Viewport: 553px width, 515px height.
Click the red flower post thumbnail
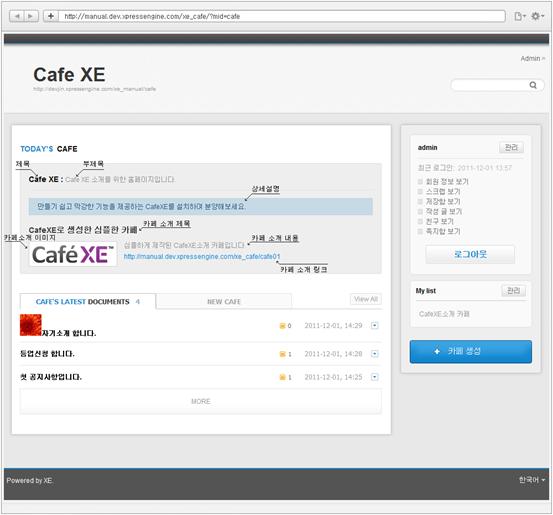pyautogui.click(x=31, y=325)
